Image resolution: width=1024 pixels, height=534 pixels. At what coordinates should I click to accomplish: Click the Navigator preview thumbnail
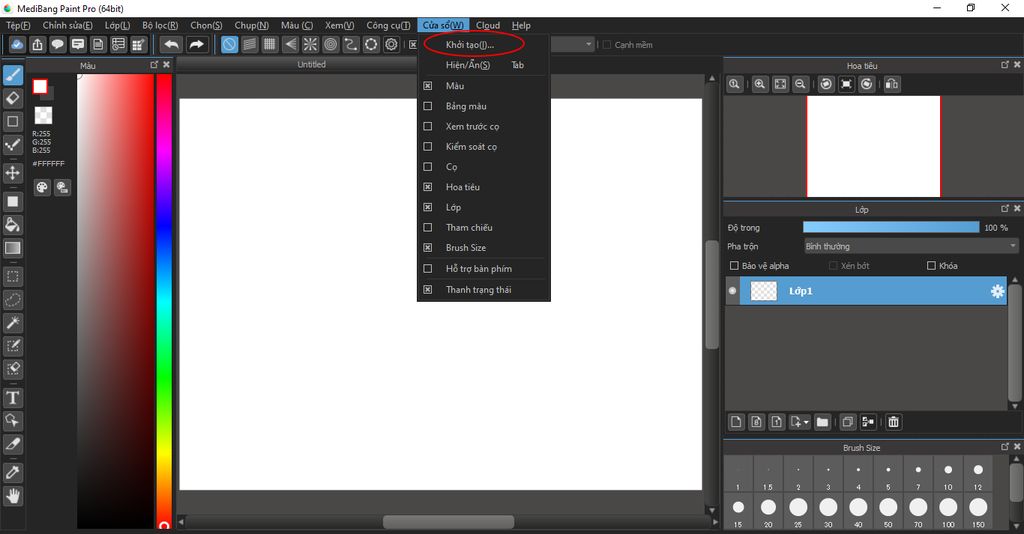click(873, 146)
